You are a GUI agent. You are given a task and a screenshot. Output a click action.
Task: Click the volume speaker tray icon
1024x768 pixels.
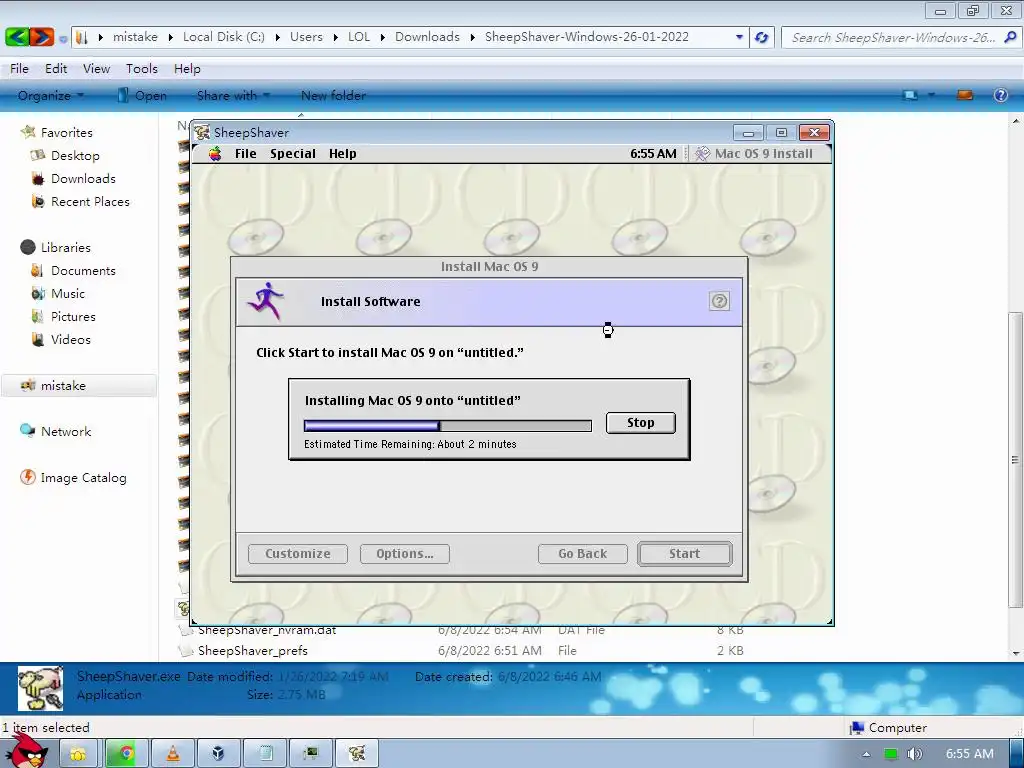point(915,754)
